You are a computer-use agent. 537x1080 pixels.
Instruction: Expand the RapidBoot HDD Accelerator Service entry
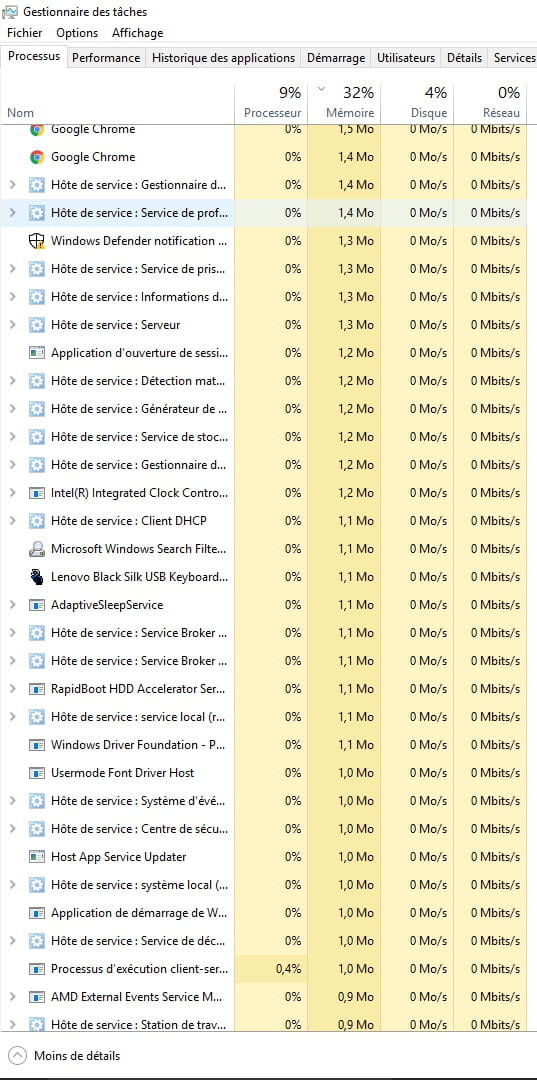(12, 689)
